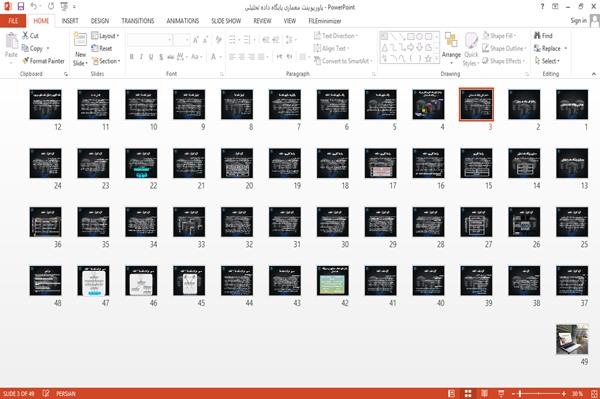The width and height of the screenshot is (600, 399).
Task: Start the Slide Show from the status bar icon
Action: [x=501, y=394]
